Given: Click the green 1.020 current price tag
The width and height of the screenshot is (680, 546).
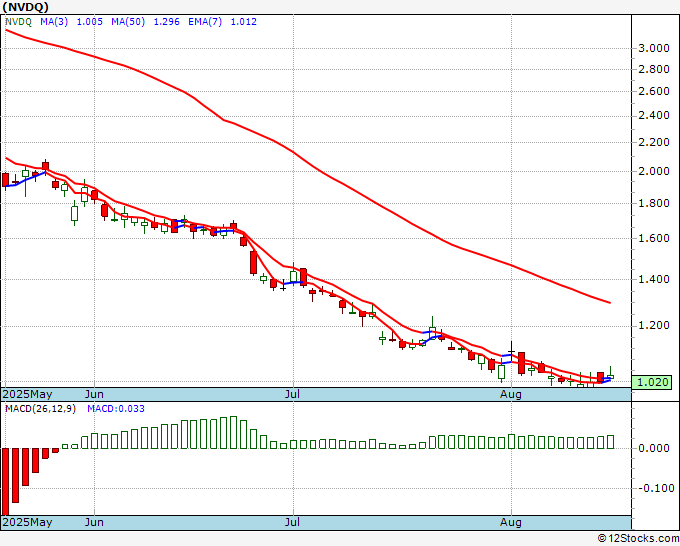Looking at the screenshot, I should point(652,382).
